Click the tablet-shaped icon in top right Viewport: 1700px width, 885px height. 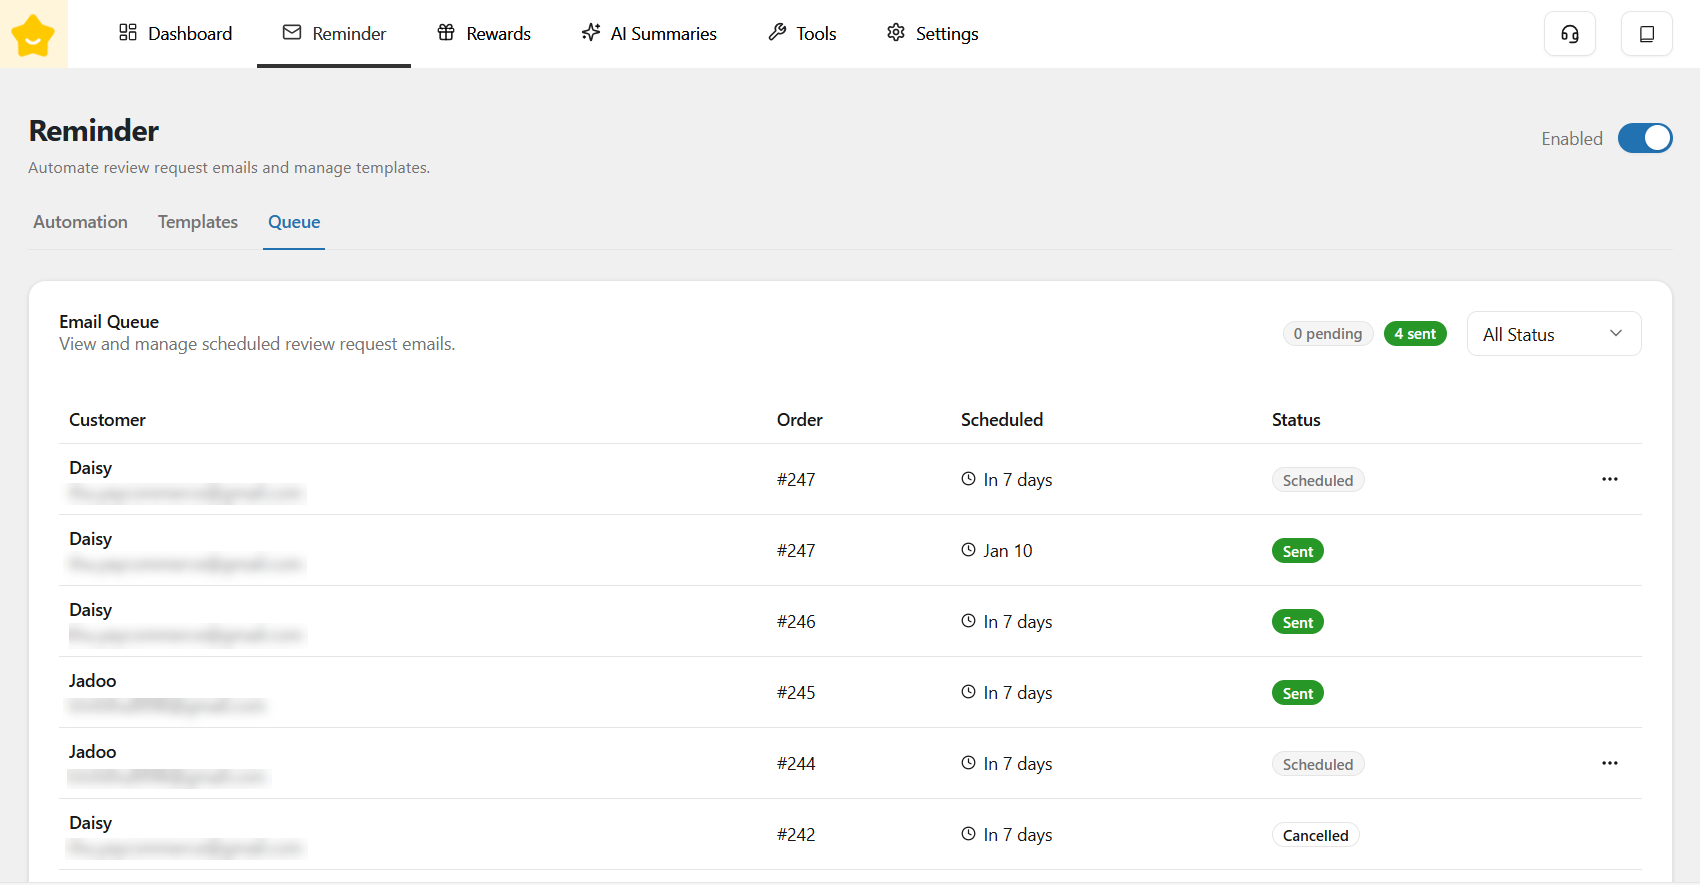point(1646,34)
